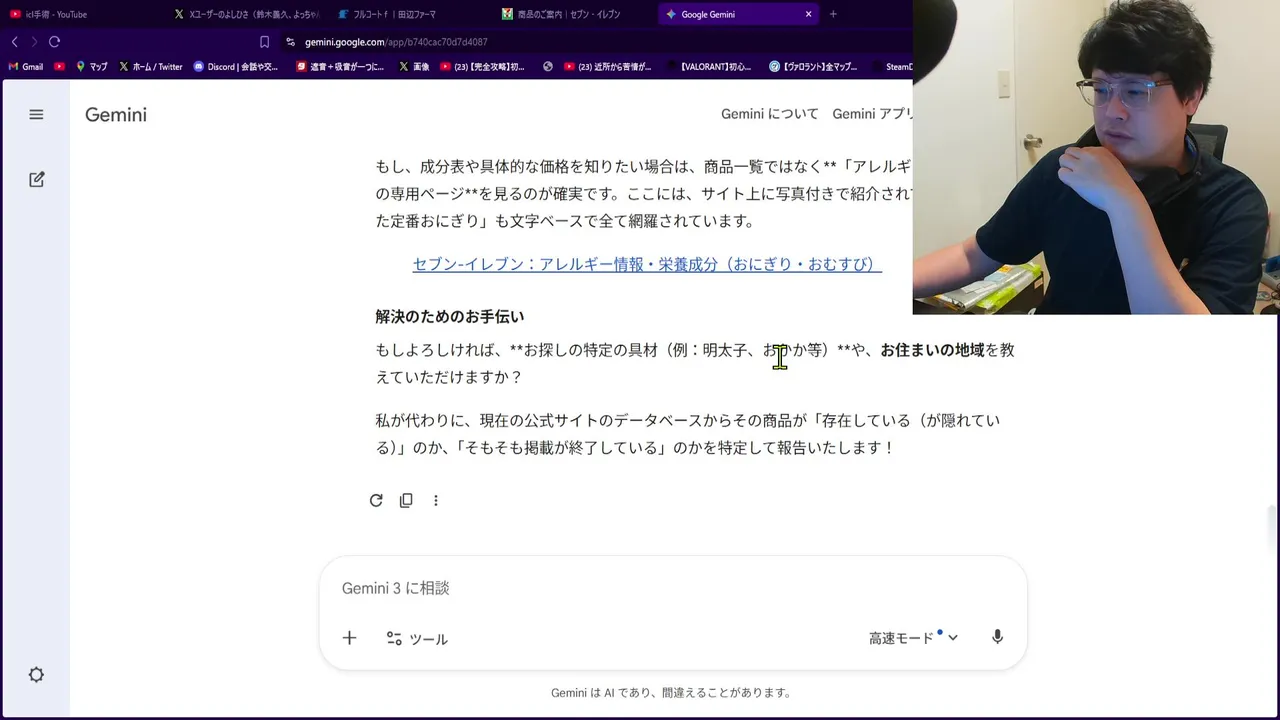Viewport: 1280px width, 720px height.
Task: Open a new browser tab
Action: point(833,14)
